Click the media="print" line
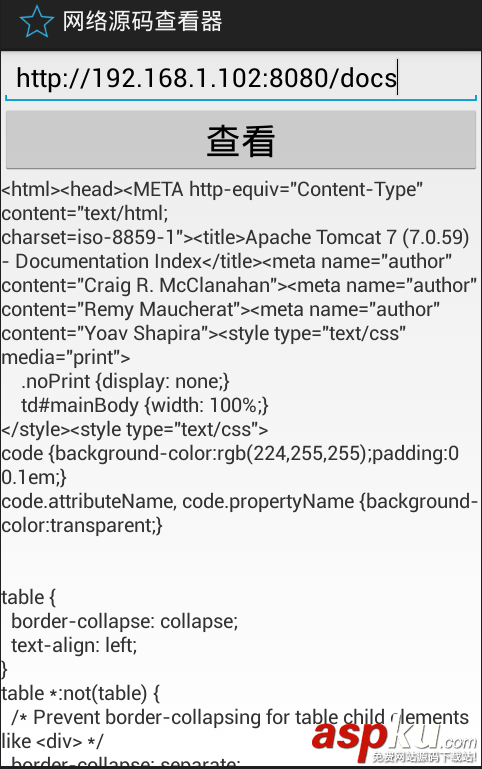The width and height of the screenshot is (482, 769). 66,358
